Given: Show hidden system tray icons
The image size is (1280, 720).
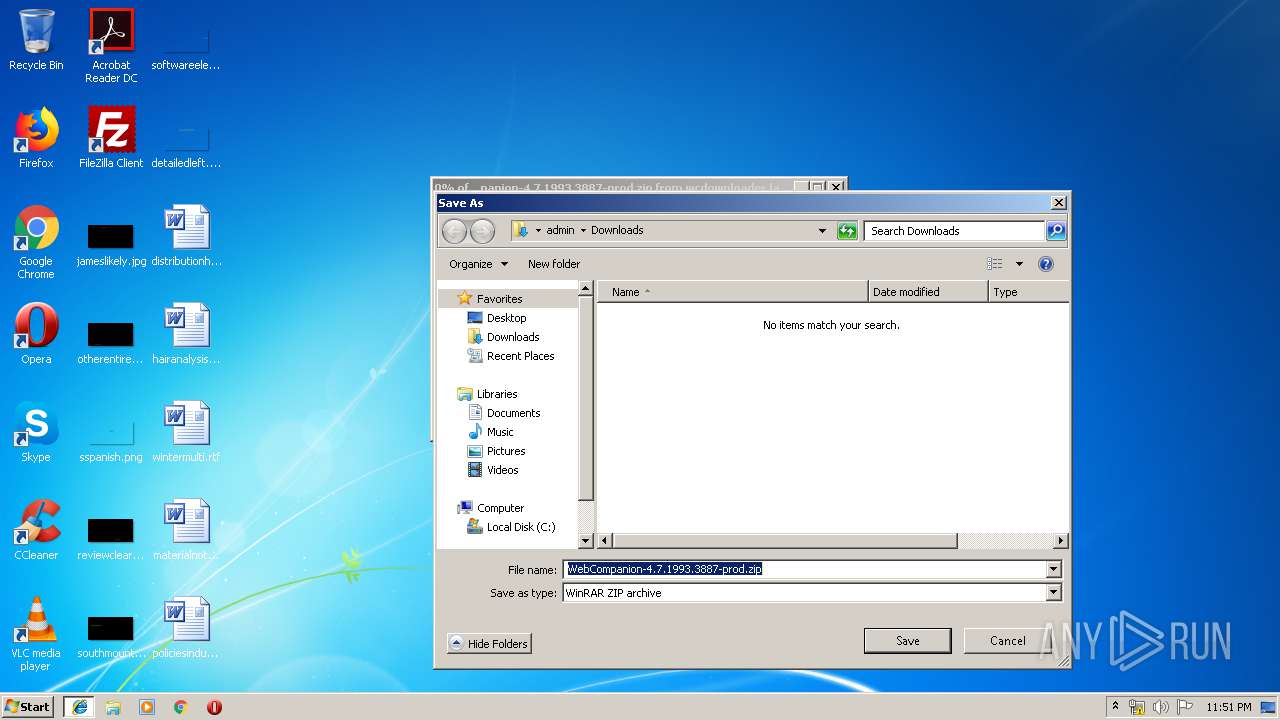Looking at the screenshot, I should pyautogui.click(x=1115, y=707).
